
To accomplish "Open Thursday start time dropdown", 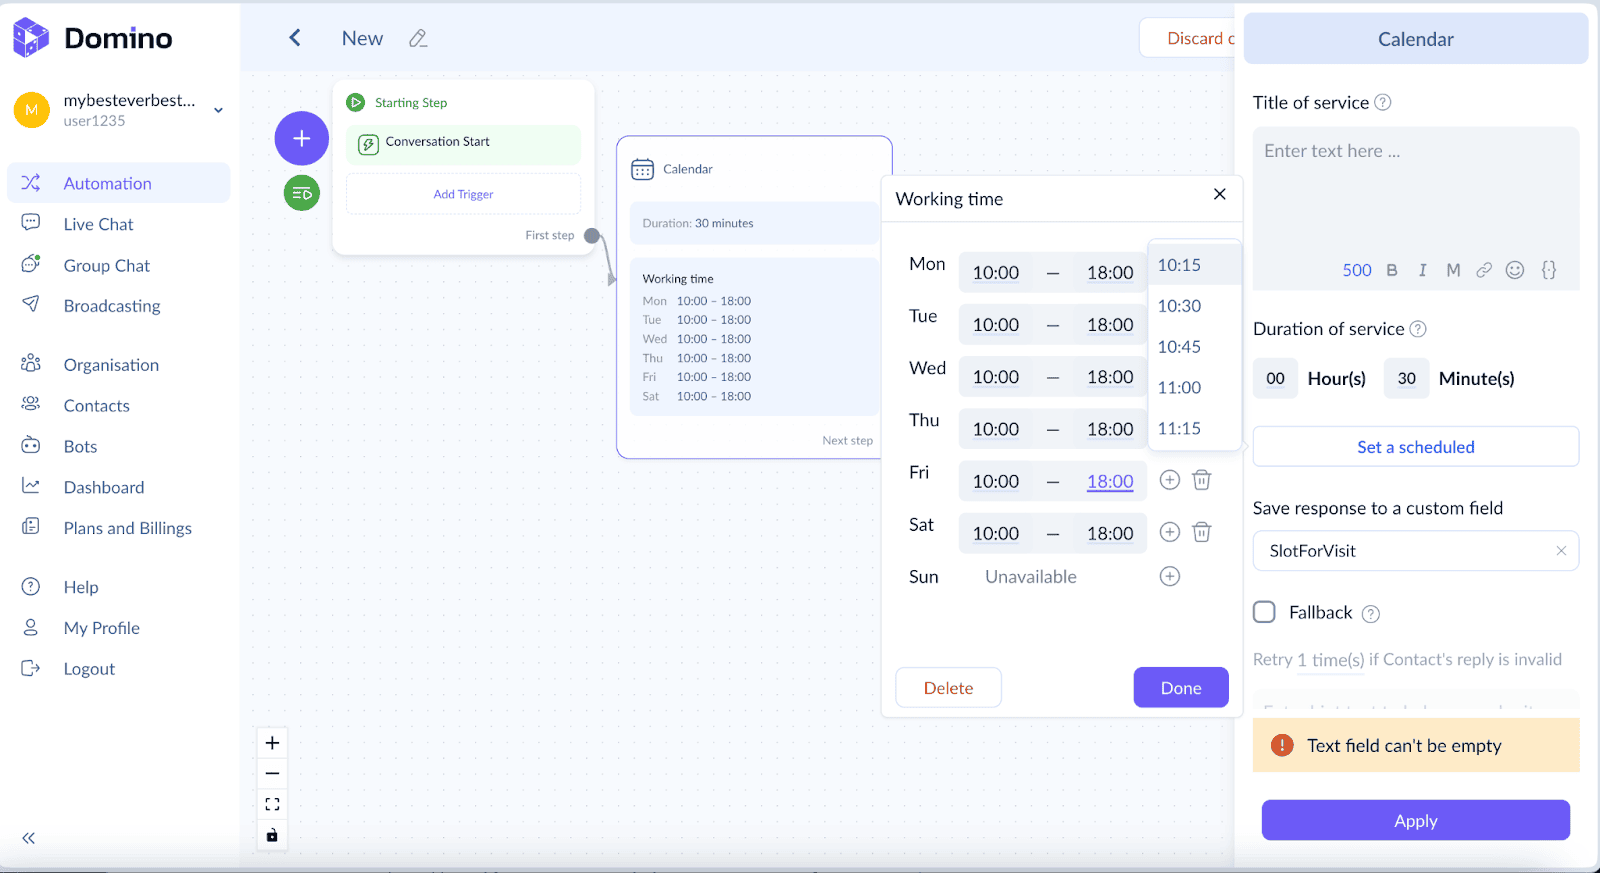I will [x=996, y=429].
